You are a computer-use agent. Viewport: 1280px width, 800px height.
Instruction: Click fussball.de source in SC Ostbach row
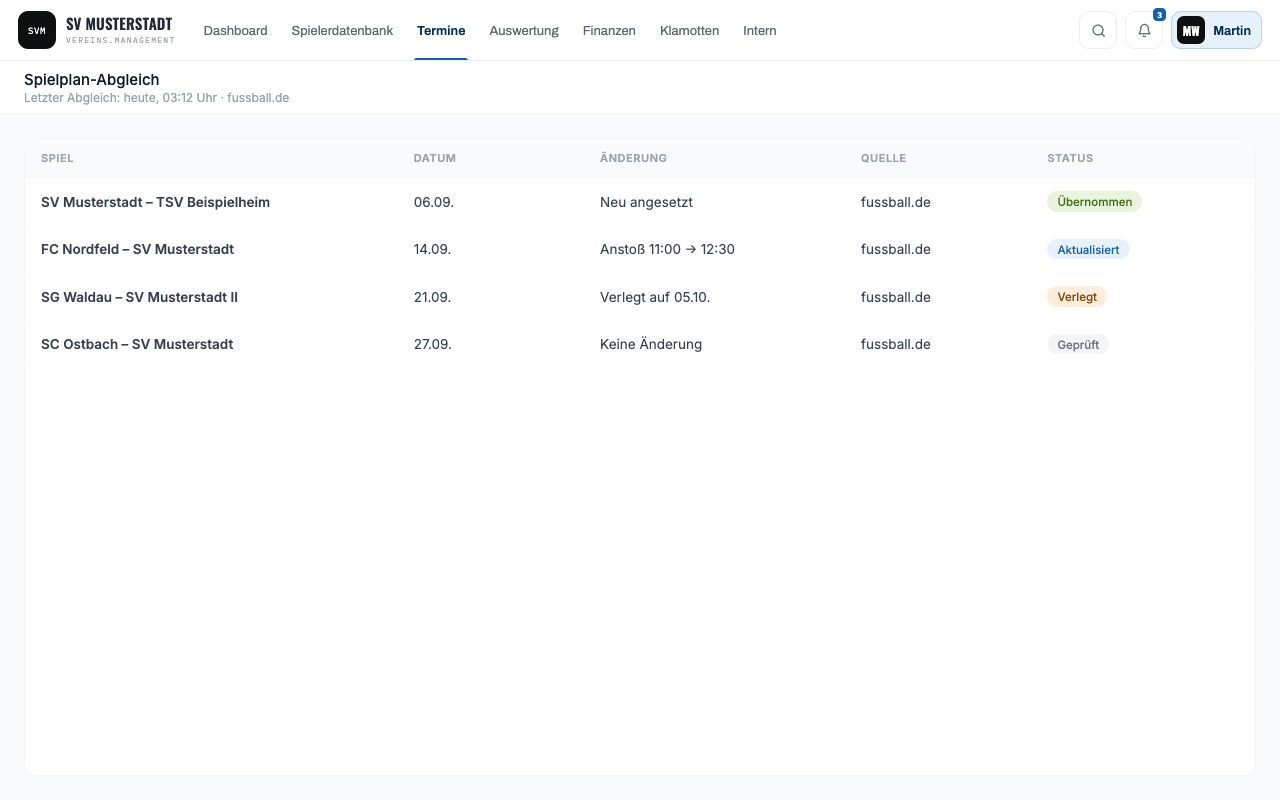[896, 344]
